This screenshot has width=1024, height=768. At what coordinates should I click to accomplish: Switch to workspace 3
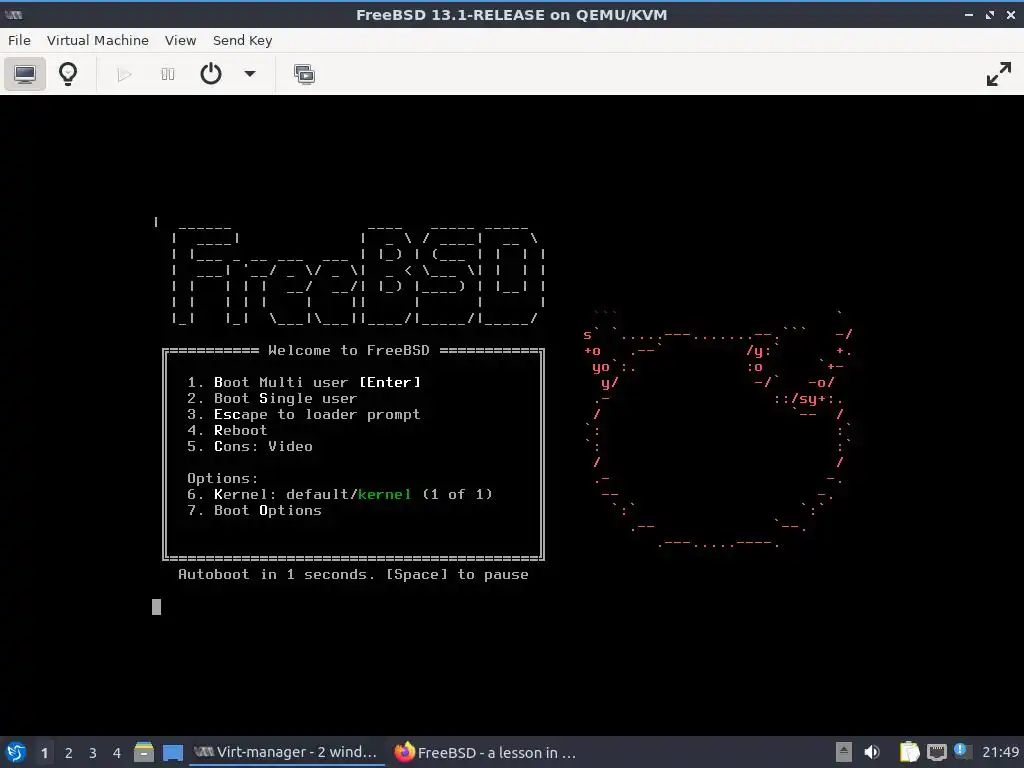click(93, 753)
